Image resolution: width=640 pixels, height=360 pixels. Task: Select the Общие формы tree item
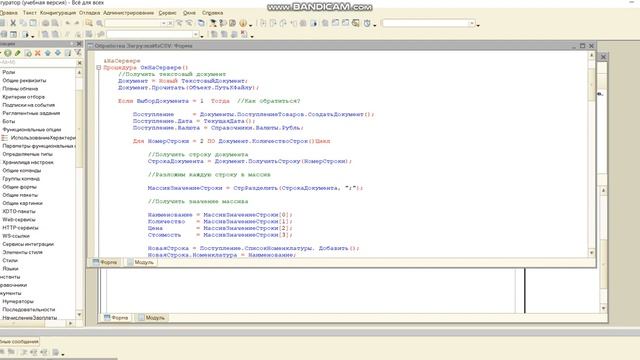pyautogui.click(x=19, y=187)
